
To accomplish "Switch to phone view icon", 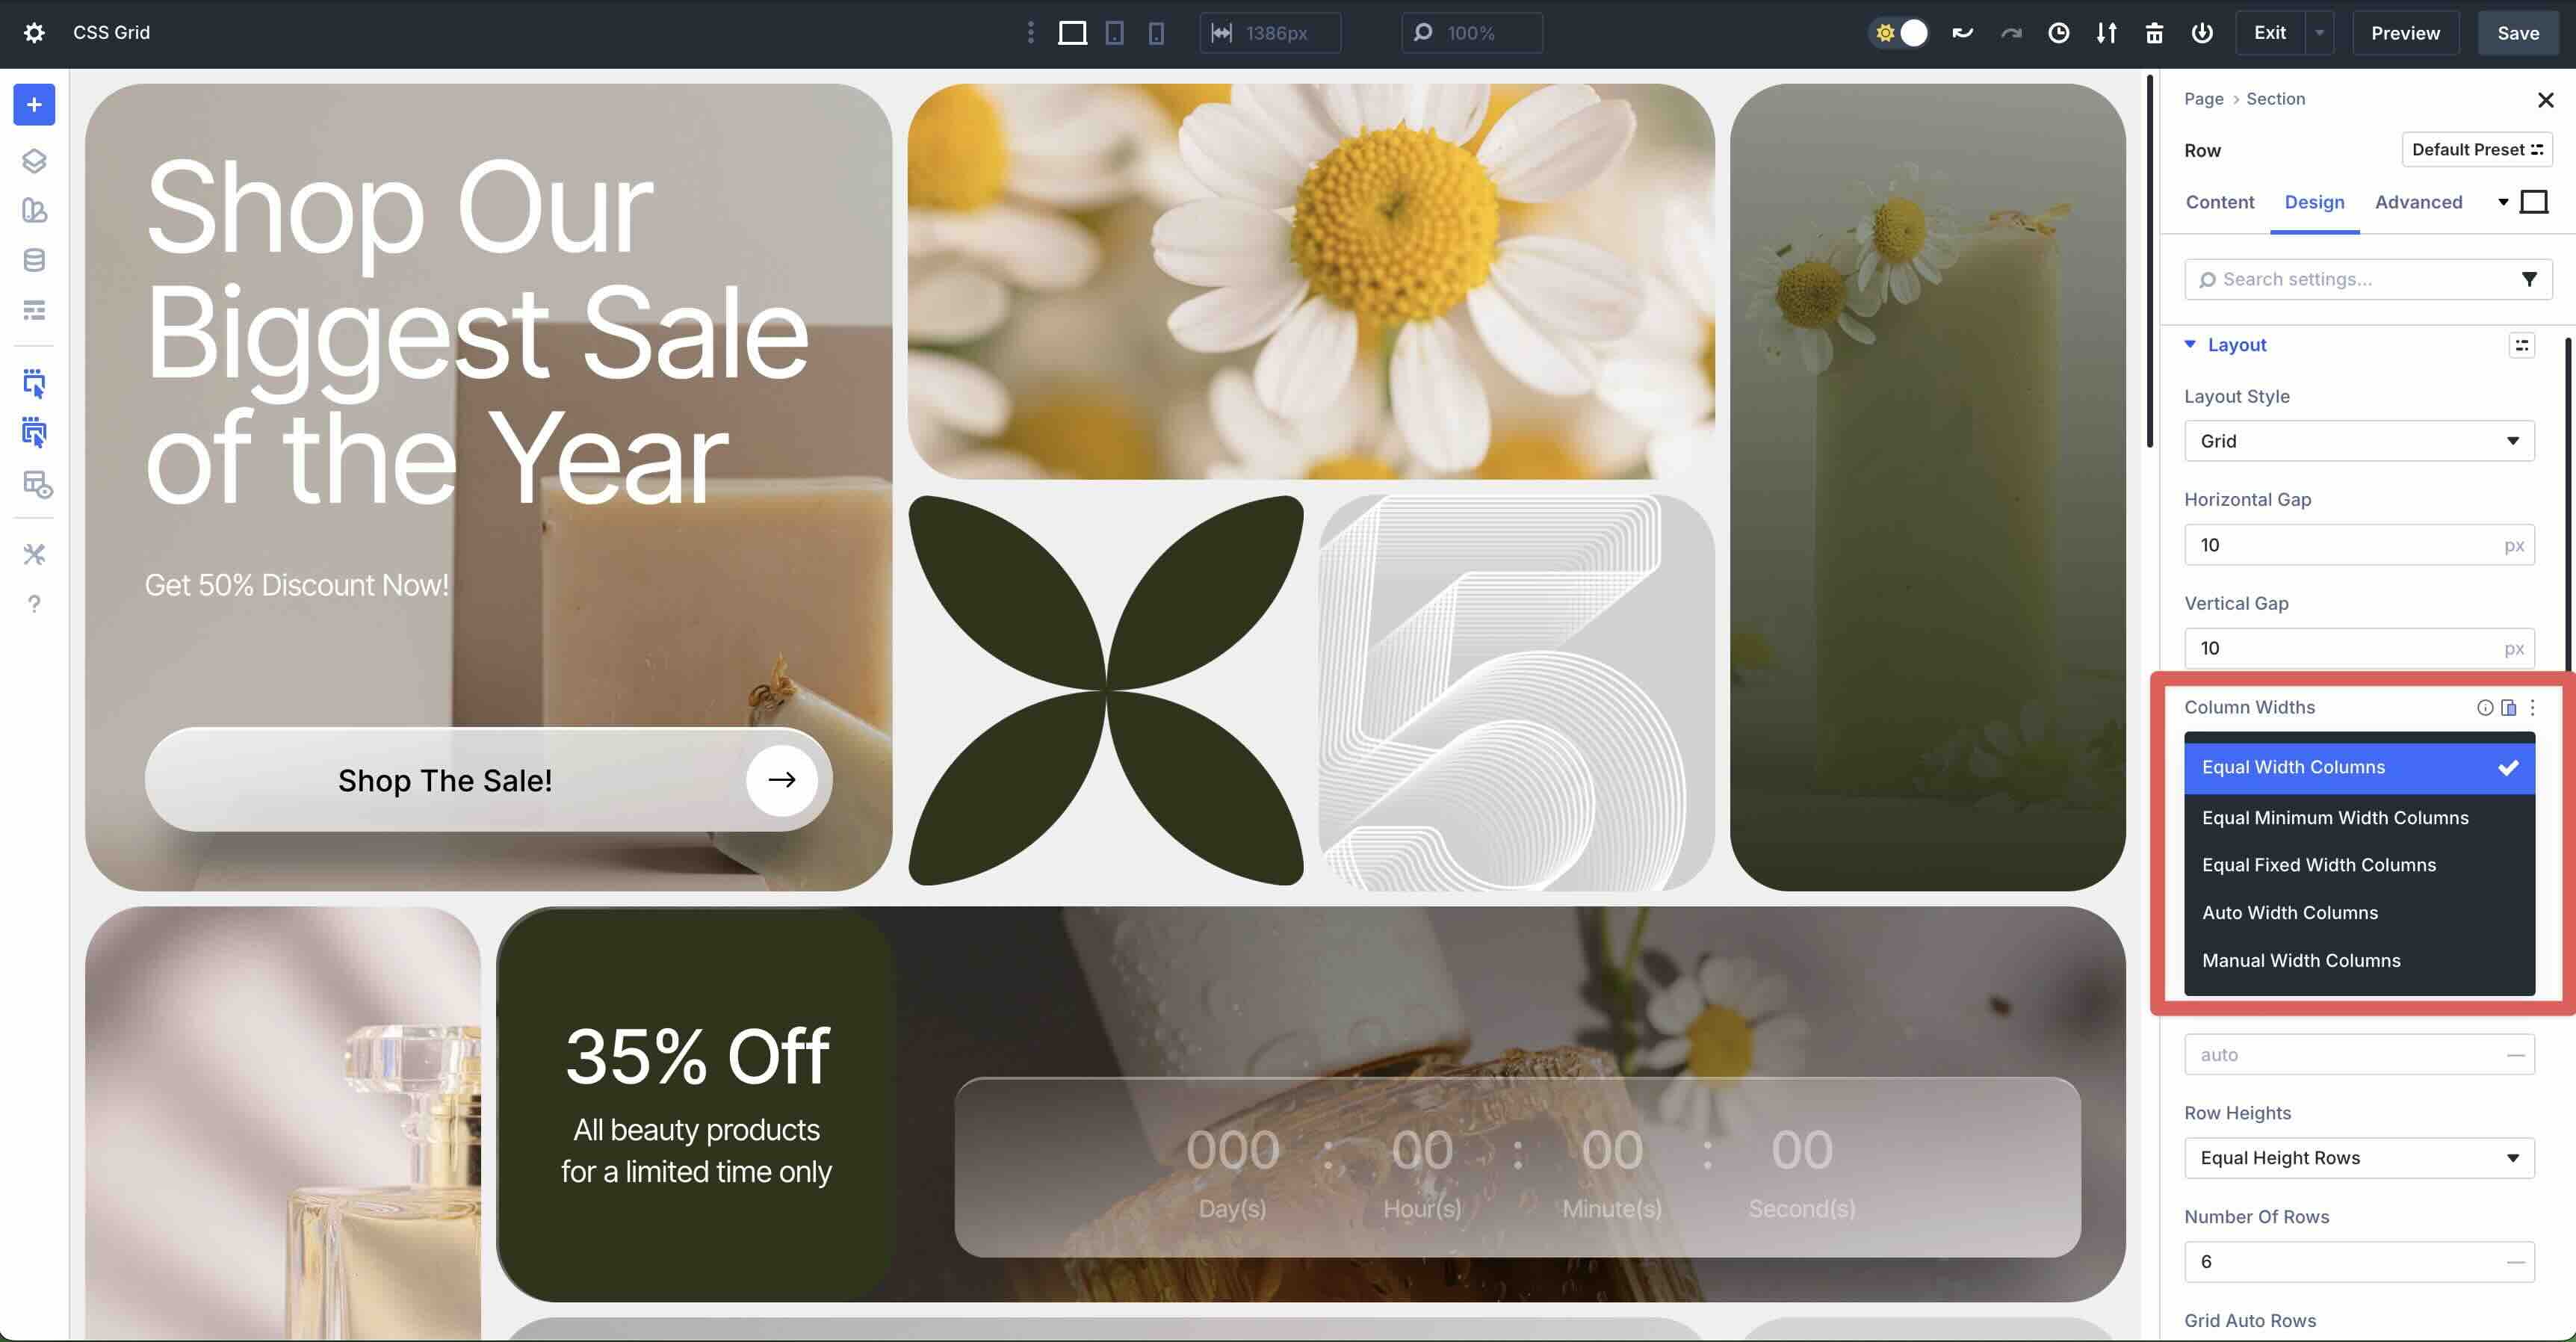I will [x=1156, y=33].
